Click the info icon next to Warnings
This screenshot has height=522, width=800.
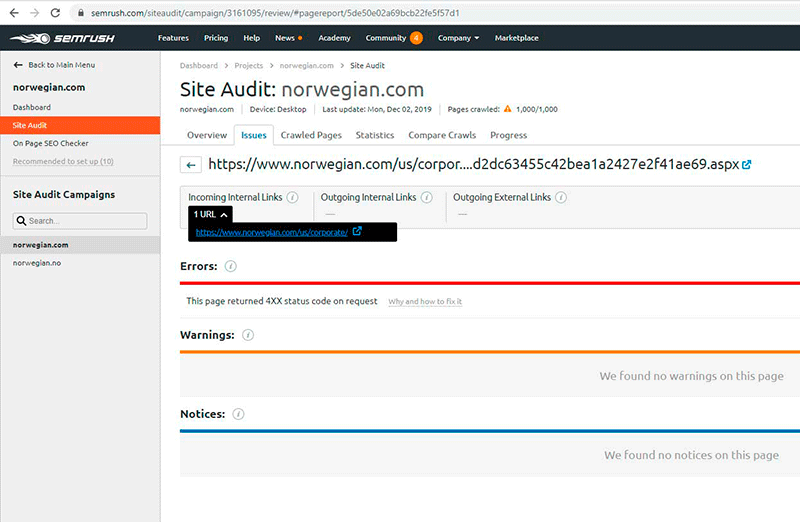click(248, 335)
